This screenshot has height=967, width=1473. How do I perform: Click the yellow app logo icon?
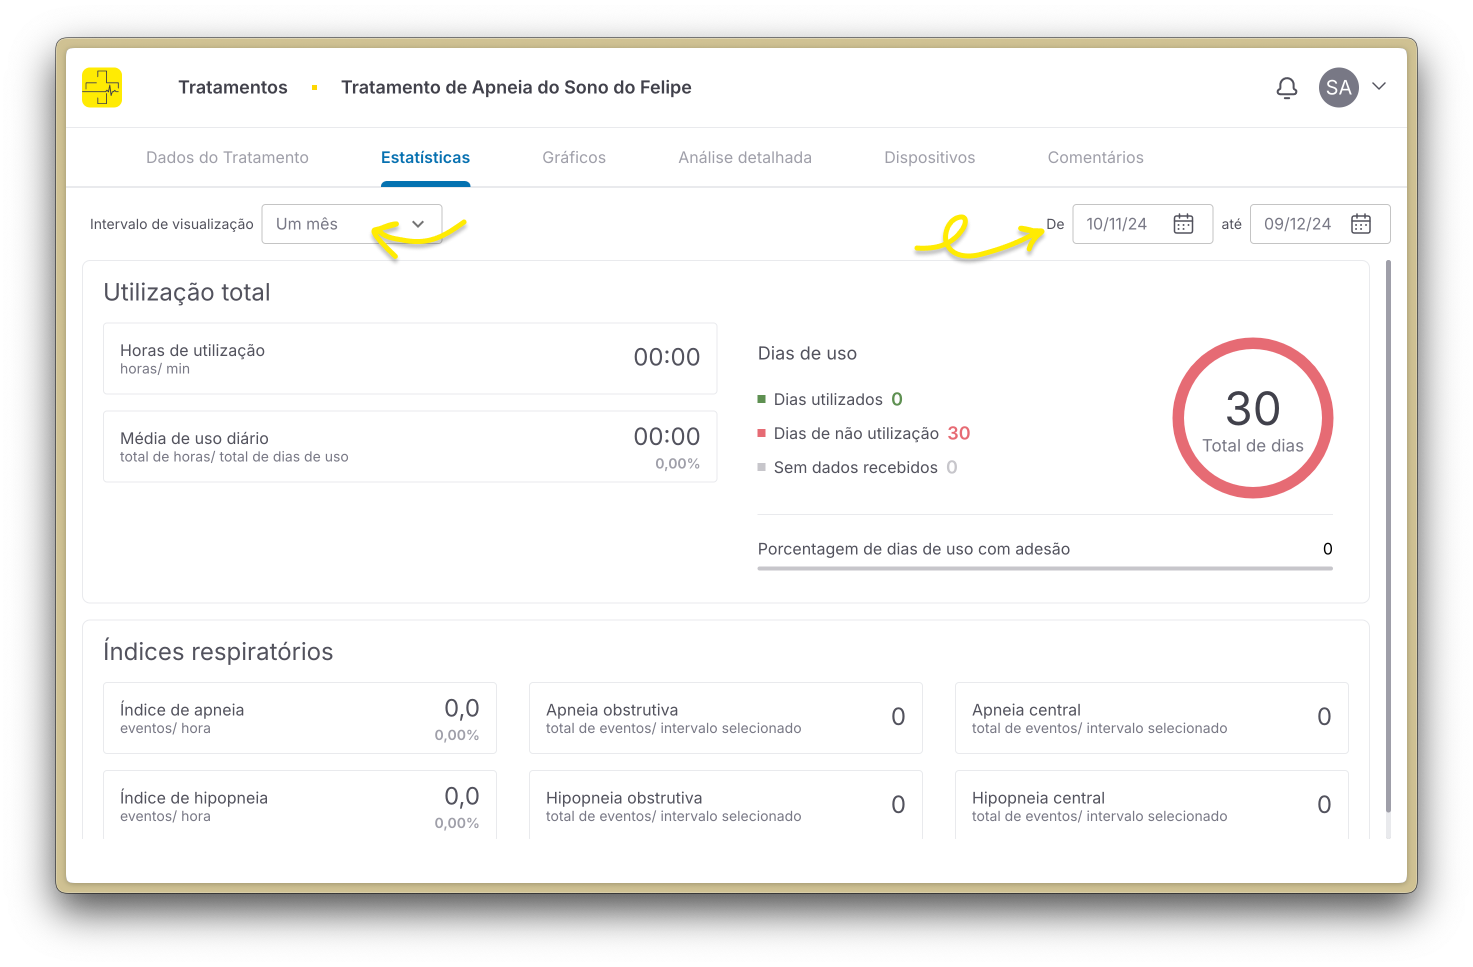[x=102, y=88]
